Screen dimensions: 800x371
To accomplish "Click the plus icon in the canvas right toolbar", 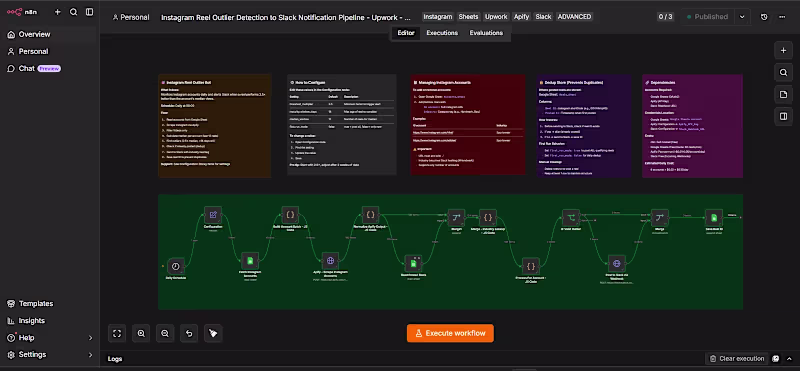I will [x=783, y=51].
